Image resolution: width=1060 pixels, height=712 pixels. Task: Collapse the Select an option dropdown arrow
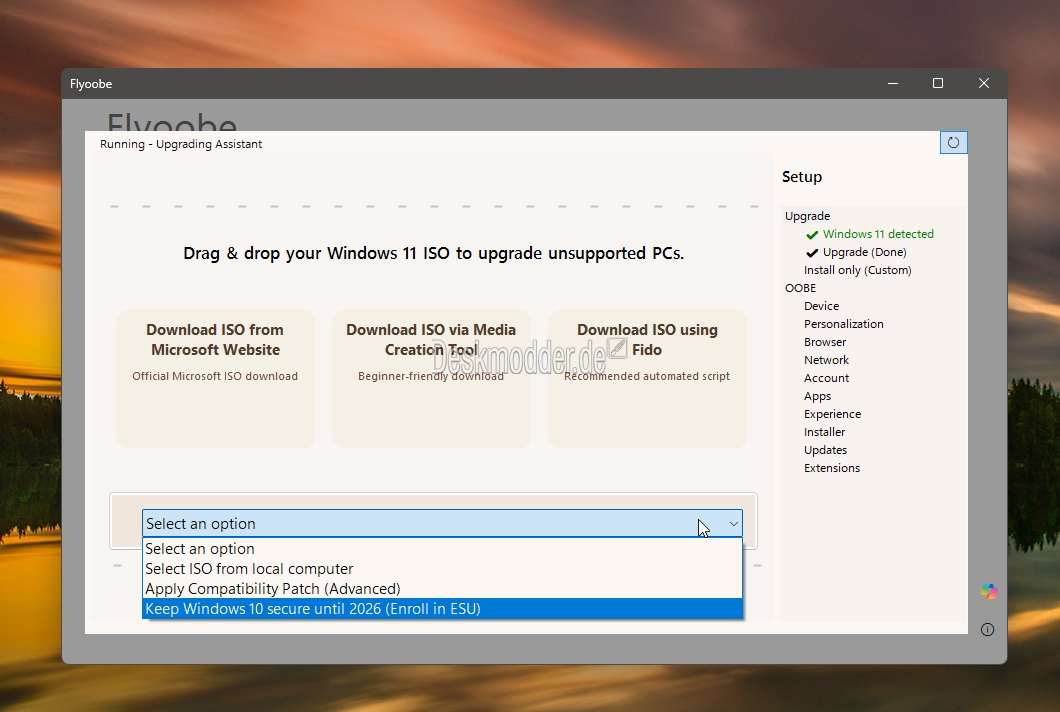click(x=733, y=523)
